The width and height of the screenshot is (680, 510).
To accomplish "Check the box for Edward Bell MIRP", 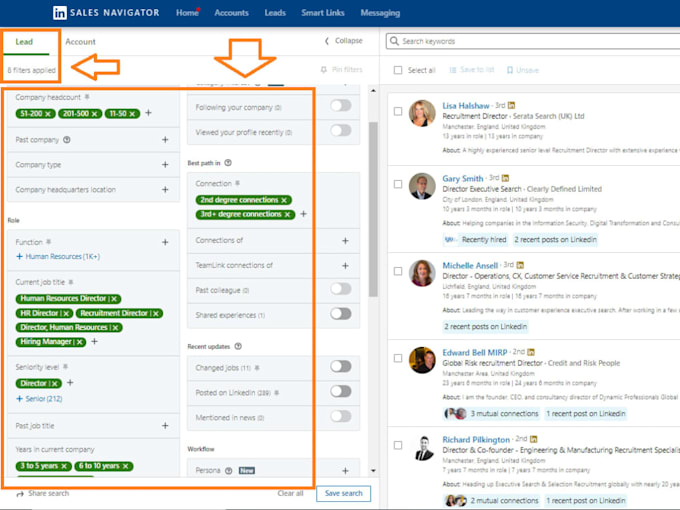I will point(398,358).
